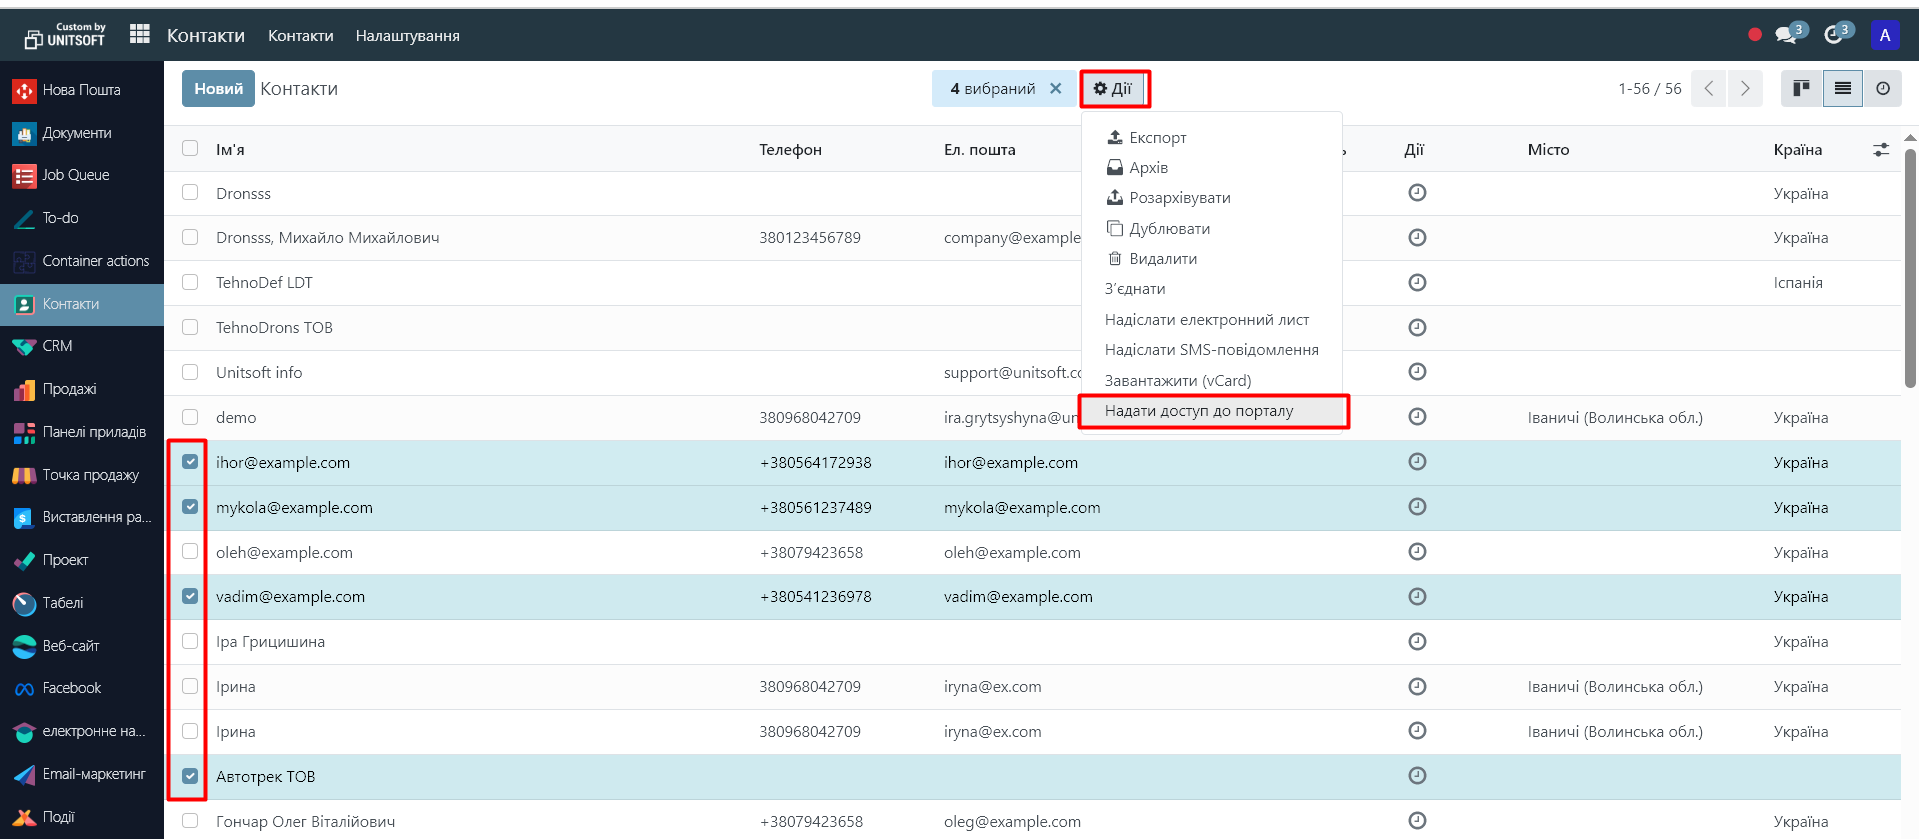Select the oleh@example.com contact checkbox
The image size is (1919, 839).
(x=190, y=552)
